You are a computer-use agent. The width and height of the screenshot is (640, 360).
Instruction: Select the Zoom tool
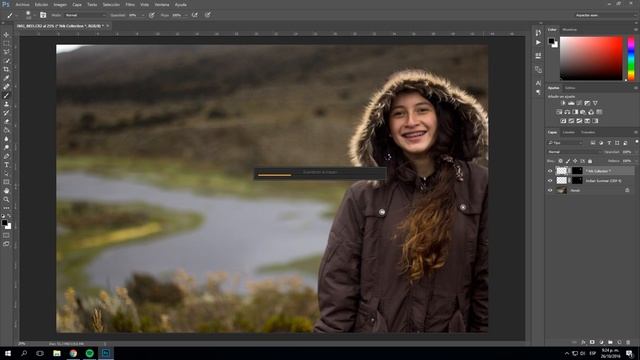click(x=6, y=200)
